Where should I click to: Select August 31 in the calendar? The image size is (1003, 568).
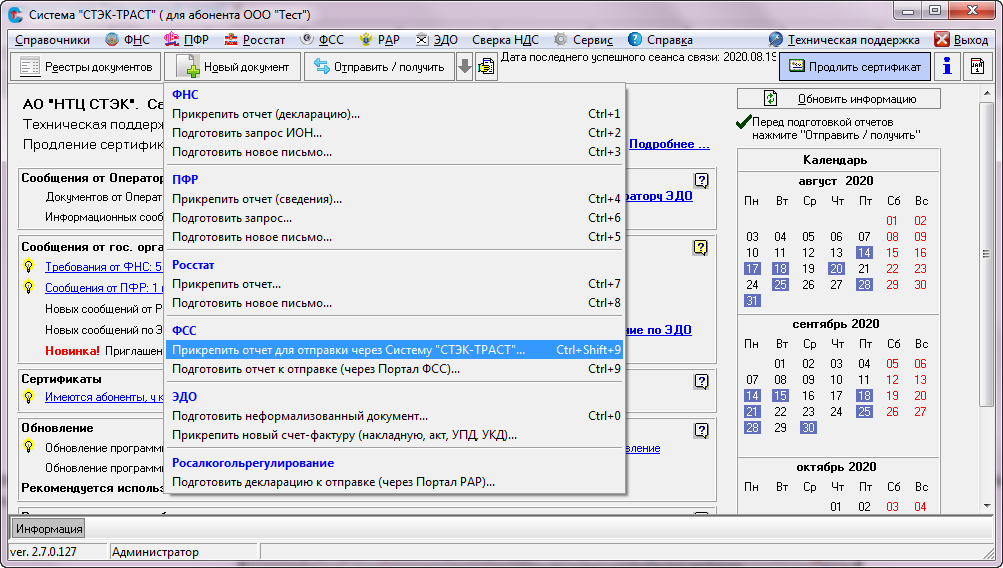point(752,301)
